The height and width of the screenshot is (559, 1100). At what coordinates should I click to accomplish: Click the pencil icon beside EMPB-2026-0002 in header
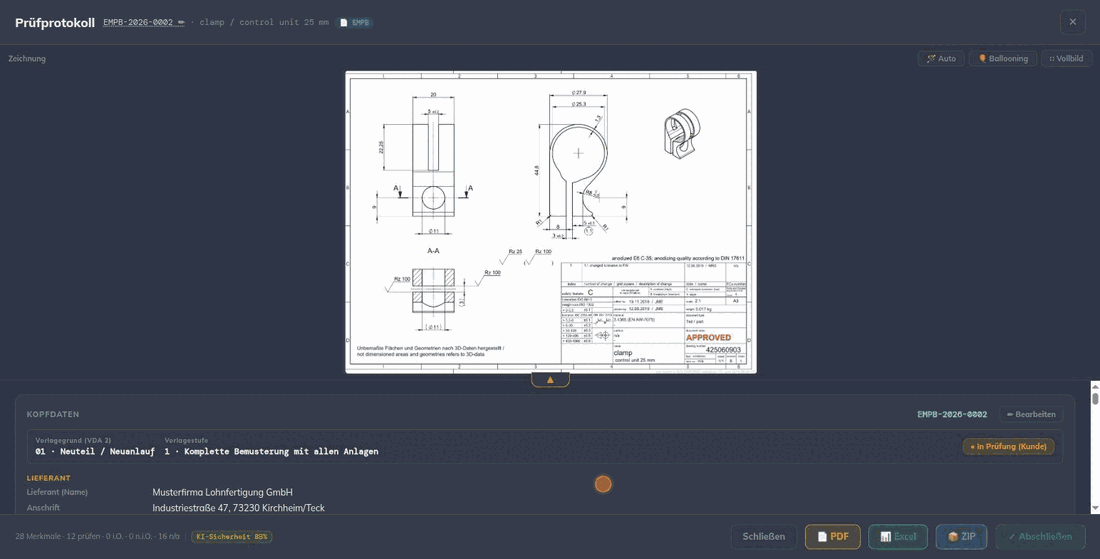pos(181,22)
